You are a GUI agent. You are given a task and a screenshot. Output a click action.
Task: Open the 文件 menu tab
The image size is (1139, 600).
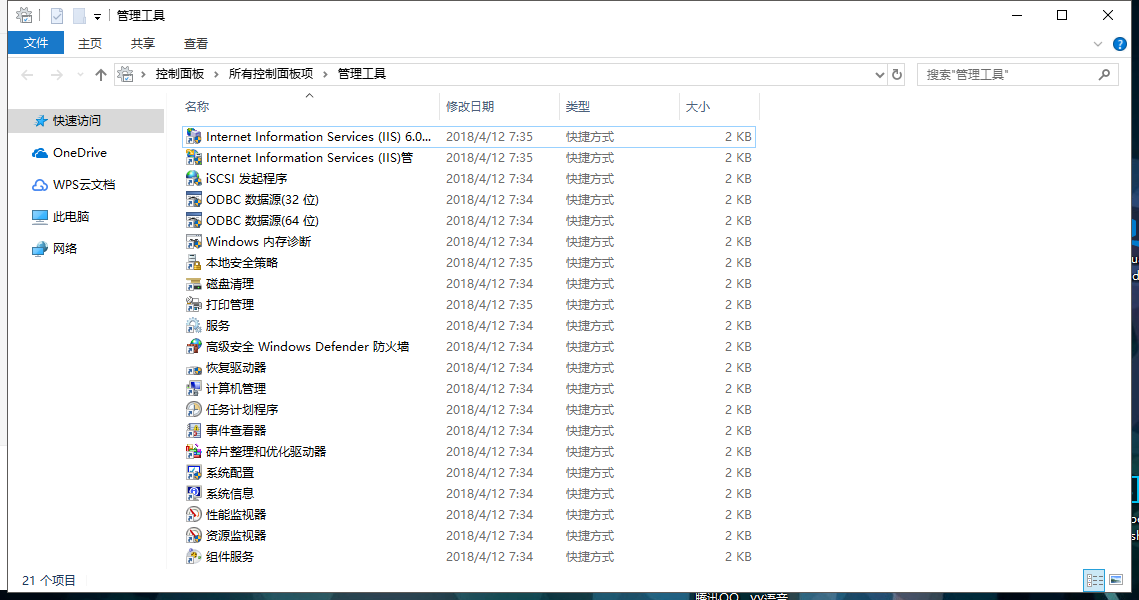(x=36, y=43)
